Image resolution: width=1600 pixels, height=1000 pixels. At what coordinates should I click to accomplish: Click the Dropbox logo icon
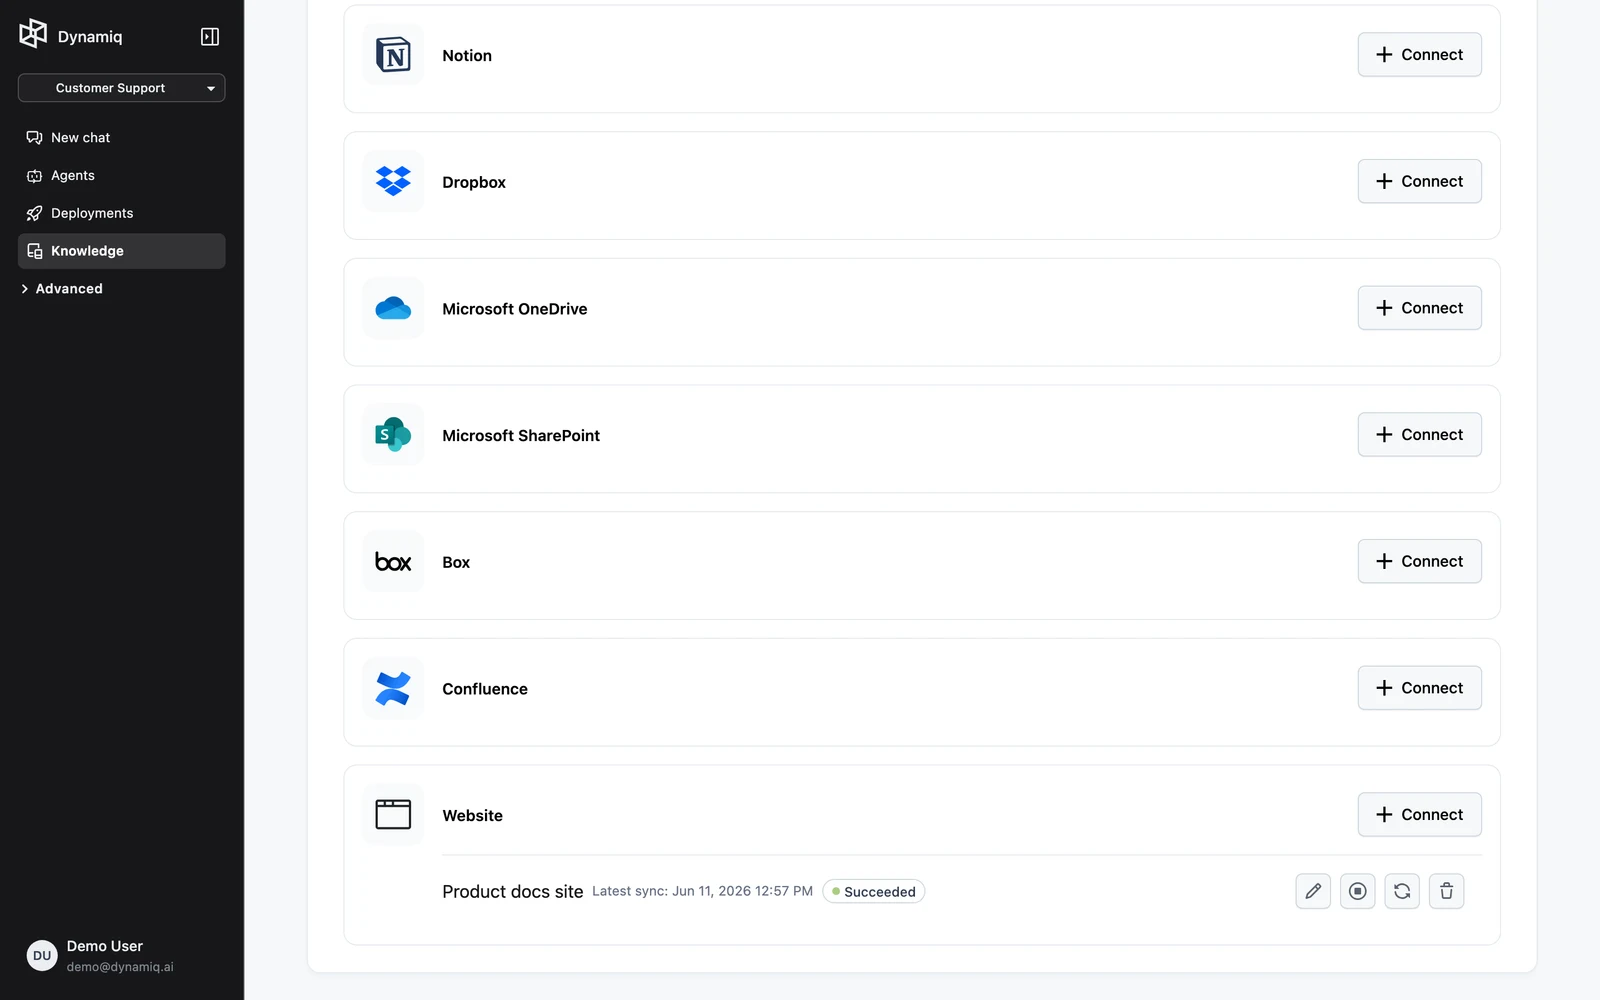(393, 181)
